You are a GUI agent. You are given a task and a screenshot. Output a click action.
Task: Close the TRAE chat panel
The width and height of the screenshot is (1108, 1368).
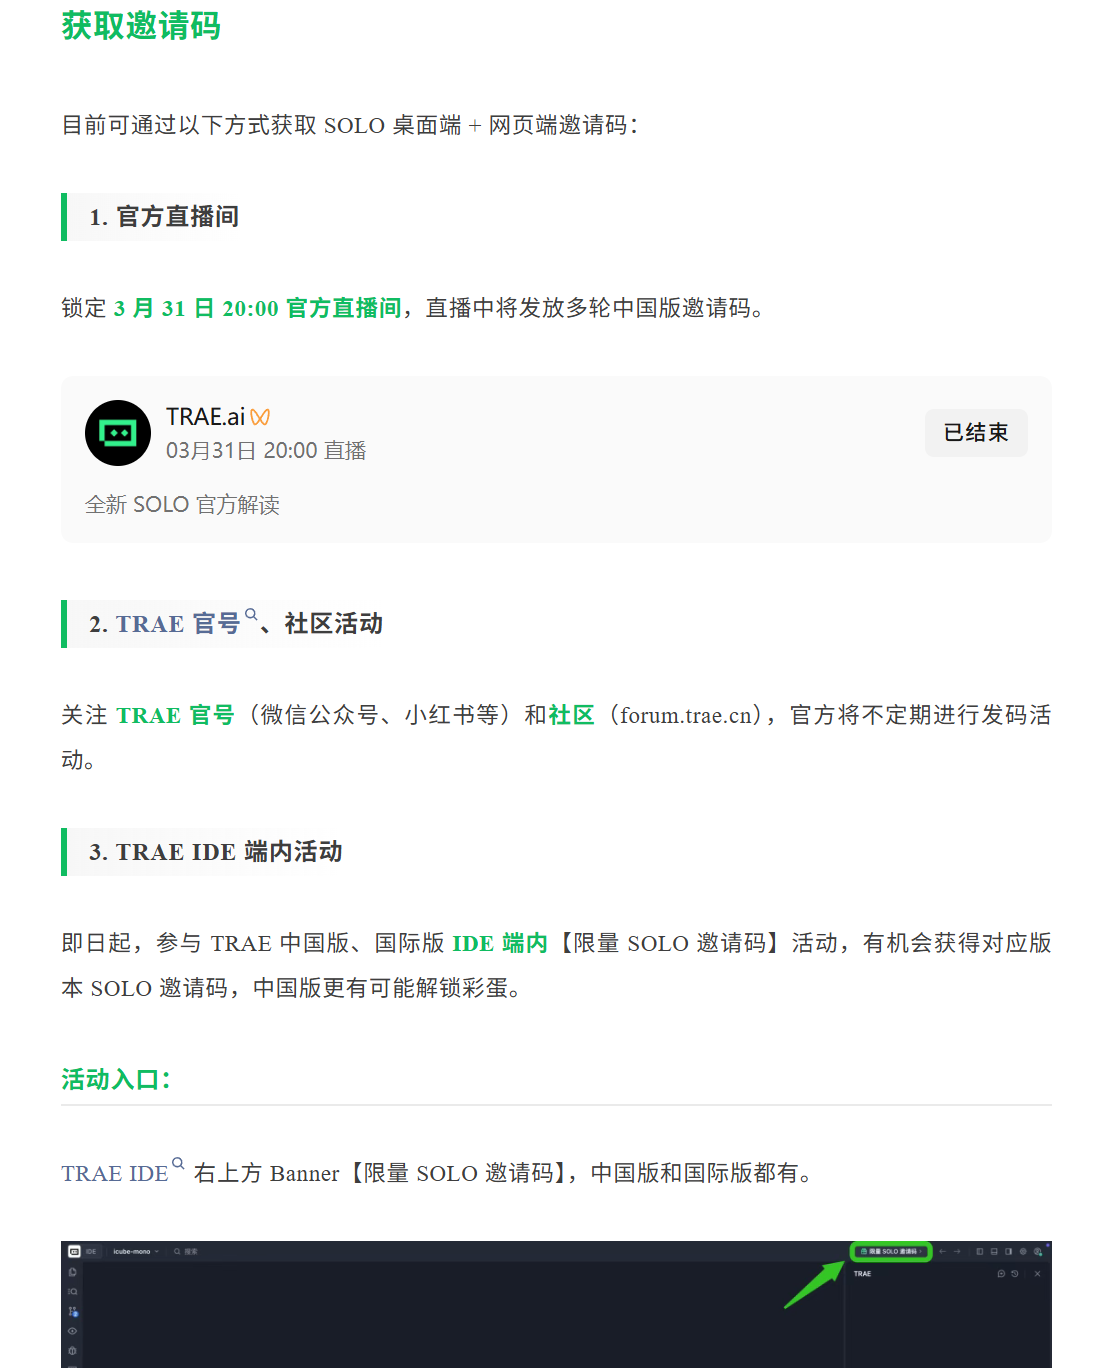tap(1037, 1274)
